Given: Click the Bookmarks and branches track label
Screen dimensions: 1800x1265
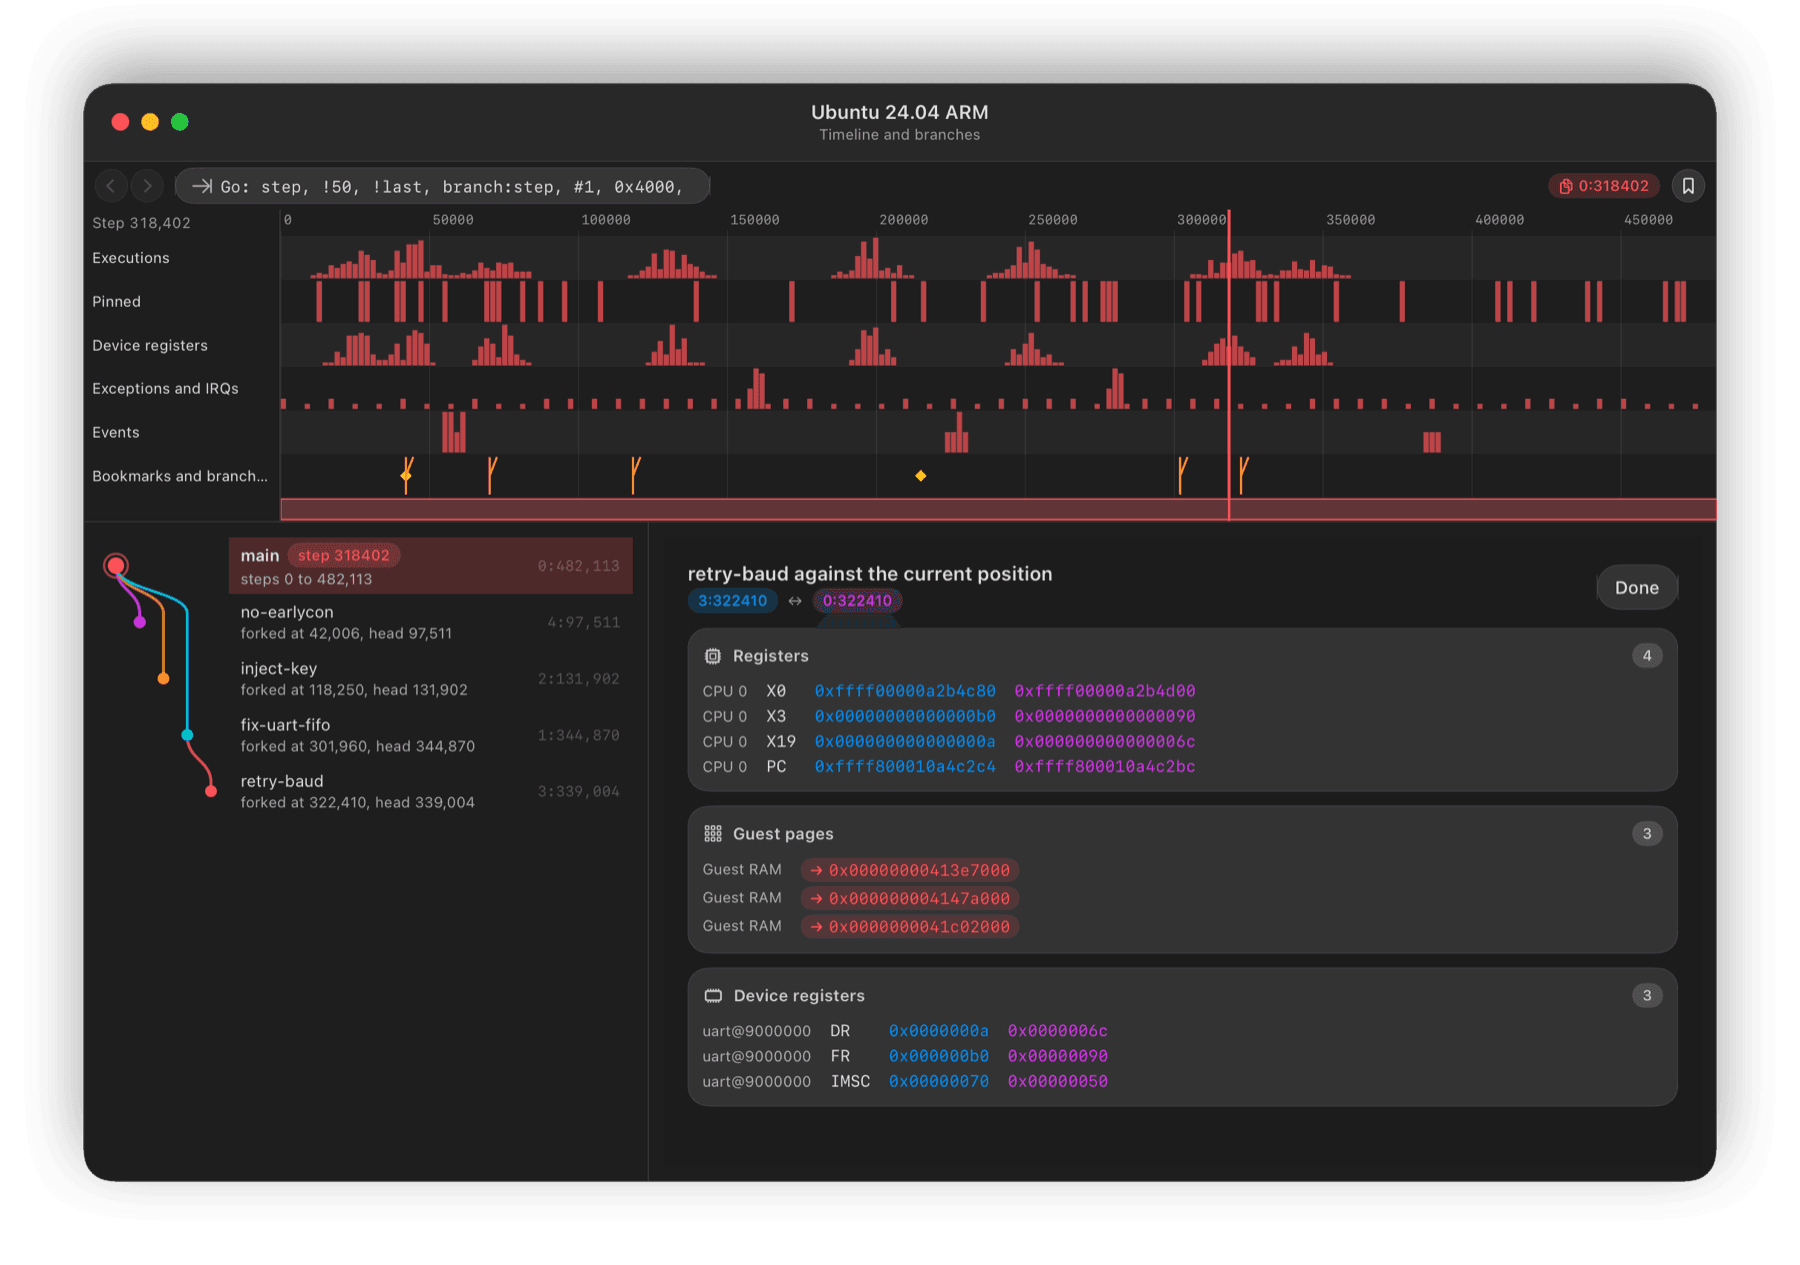Looking at the screenshot, I should [180, 476].
